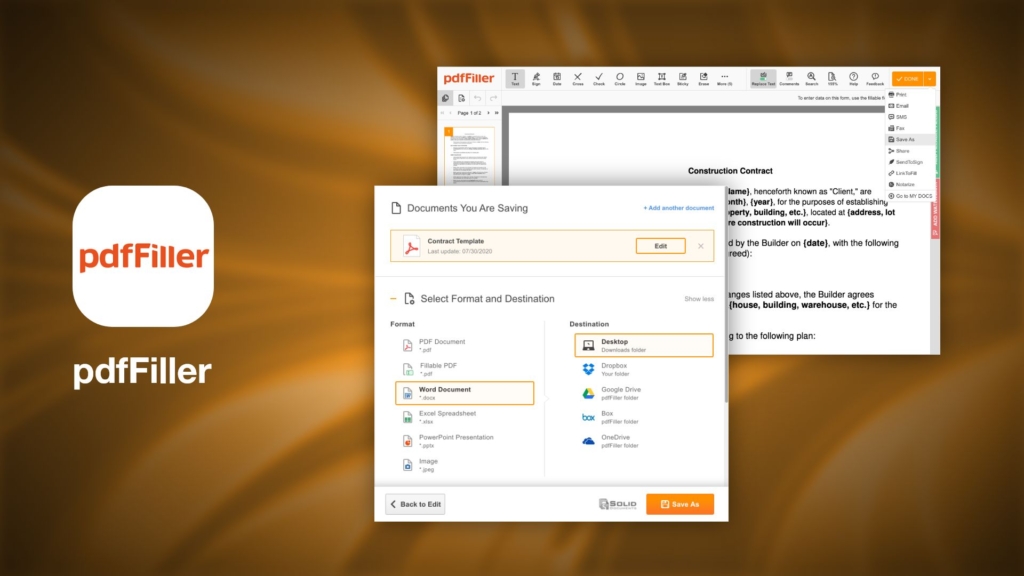The height and width of the screenshot is (576, 1024).
Task: Click the undo arrow
Action: (x=477, y=98)
